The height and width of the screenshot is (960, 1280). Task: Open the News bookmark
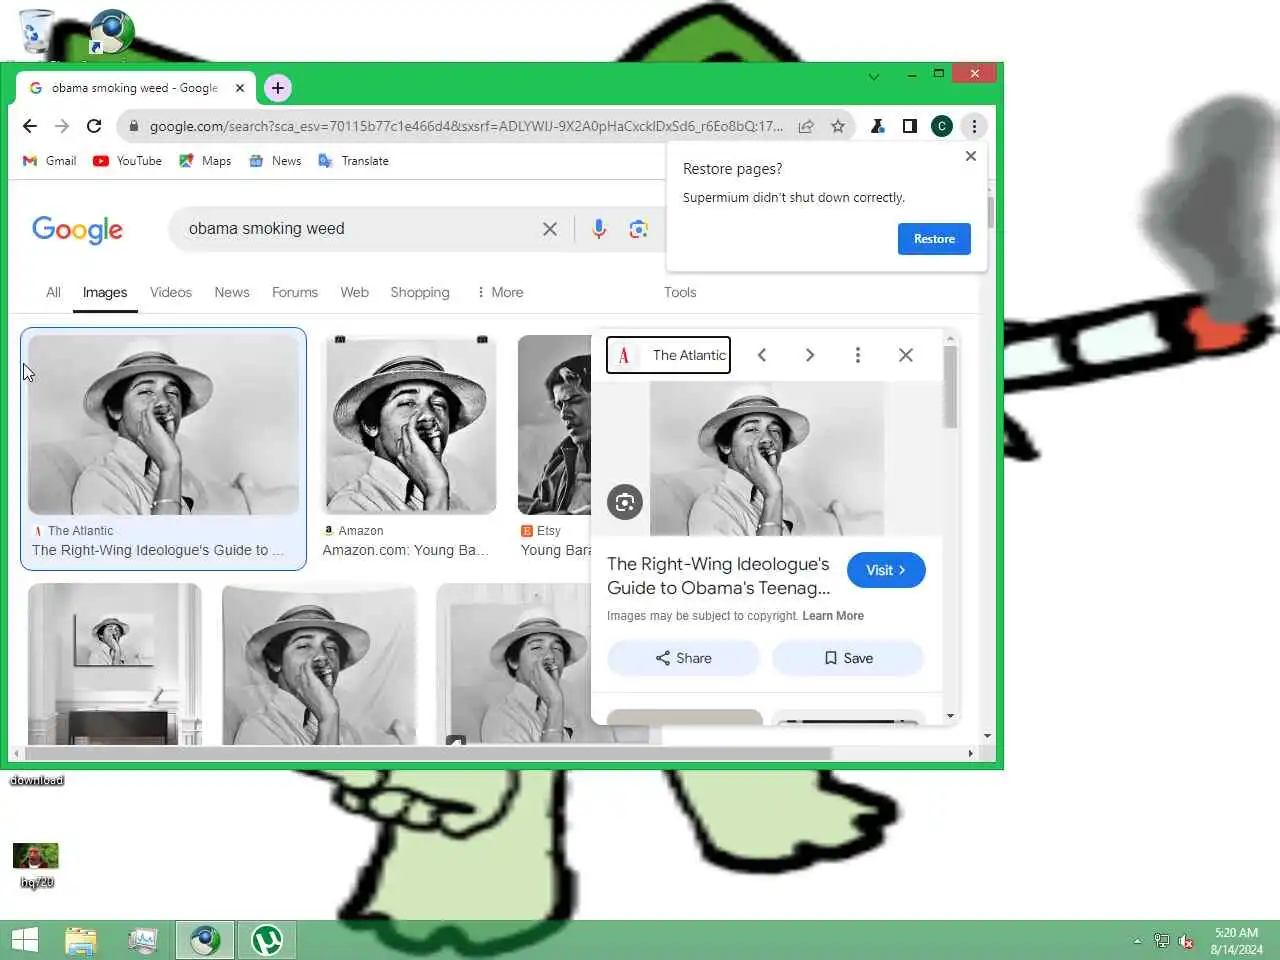coord(275,161)
